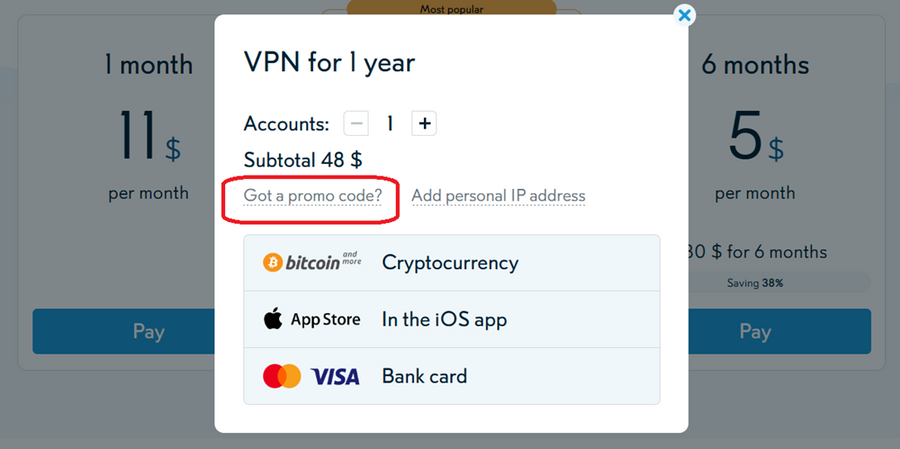Click the minus accounts stepper button
This screenshot has height=449, width=900.
point(356,124)
